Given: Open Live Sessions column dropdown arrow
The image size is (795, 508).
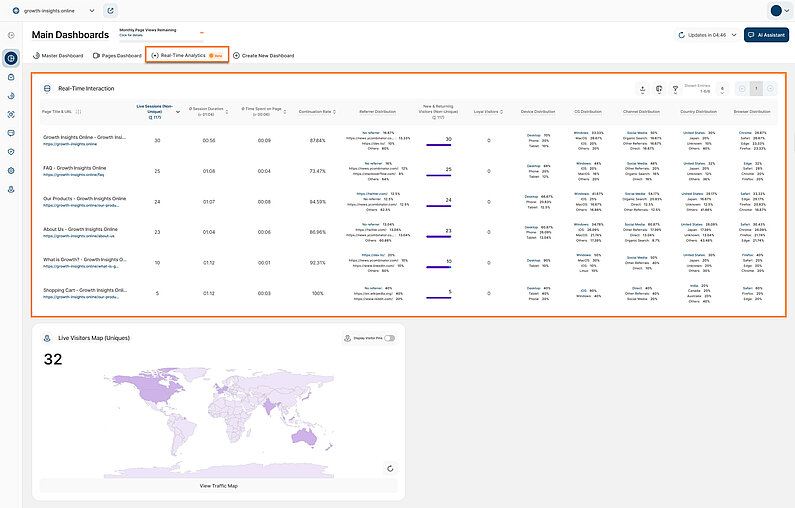Looking at the screenshot, I should 177,112.
